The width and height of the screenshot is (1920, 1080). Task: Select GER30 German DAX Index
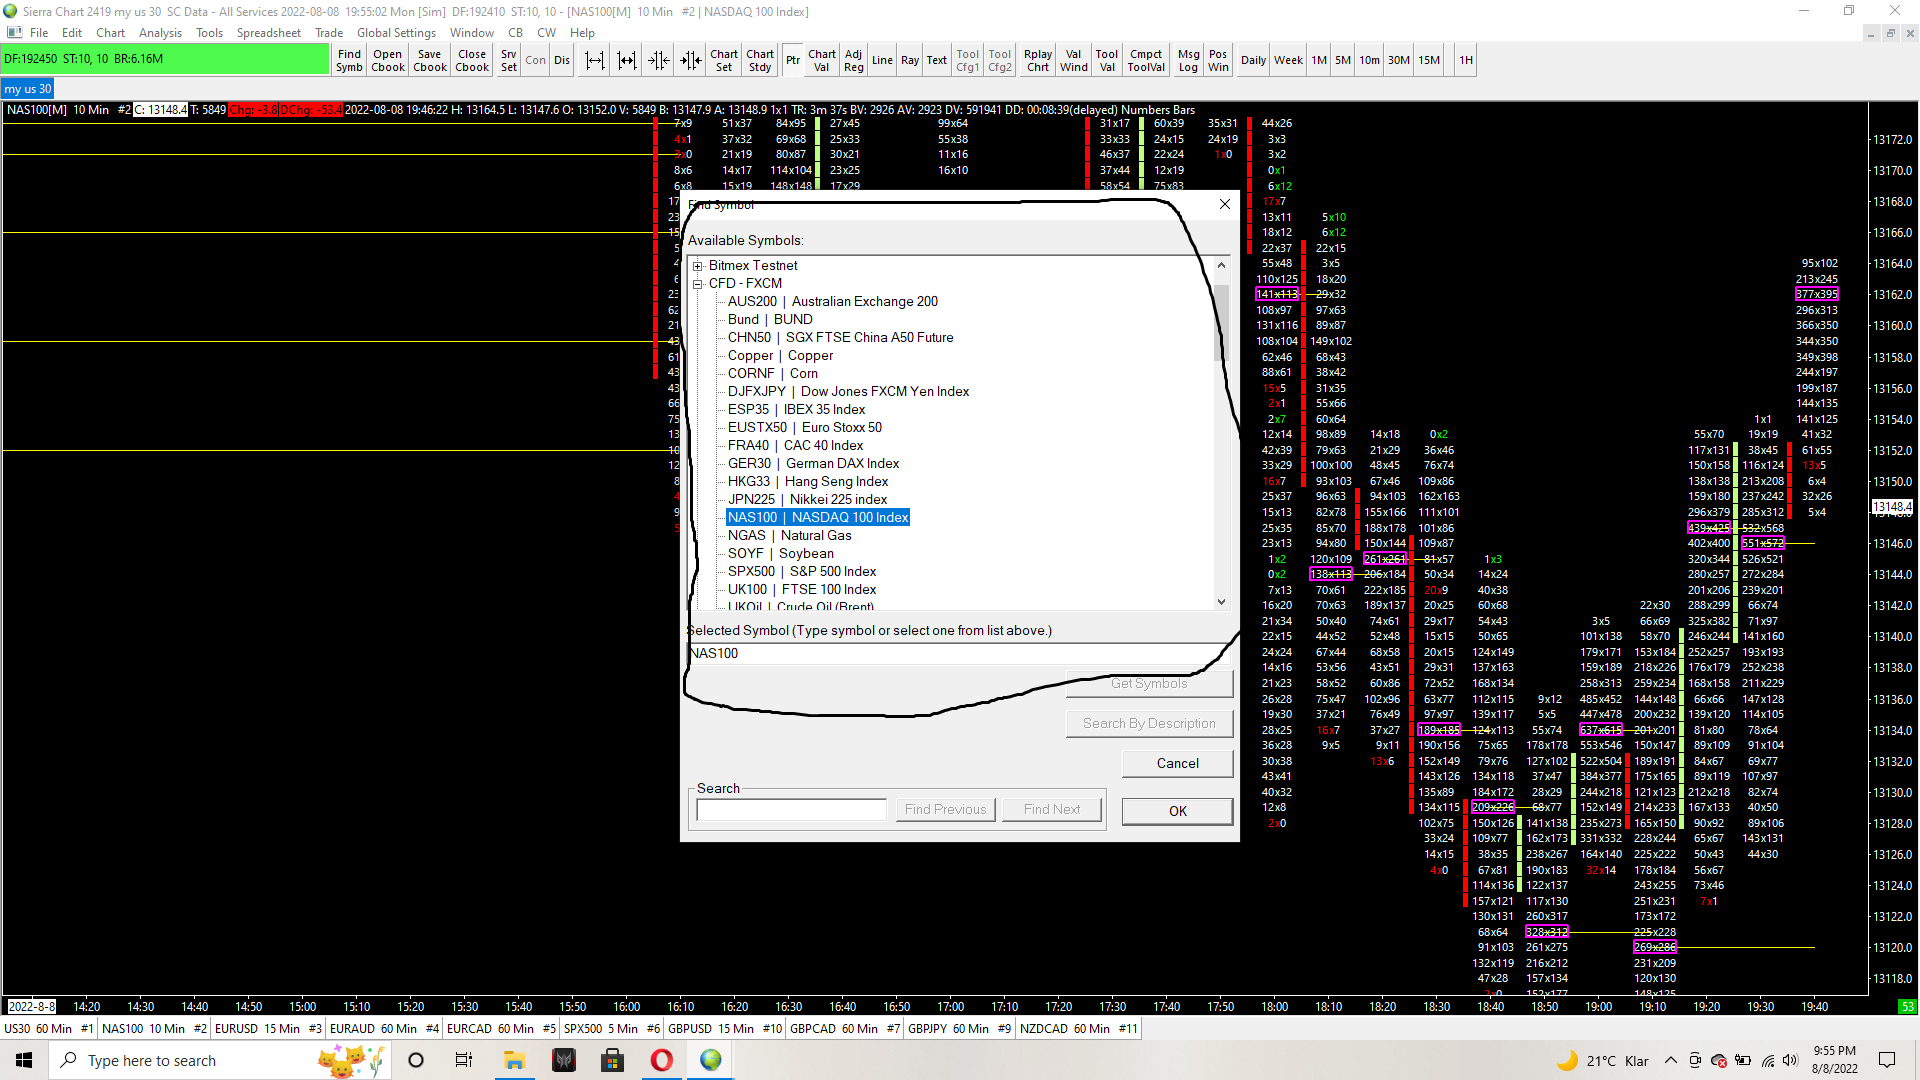(x=813, y=464)
